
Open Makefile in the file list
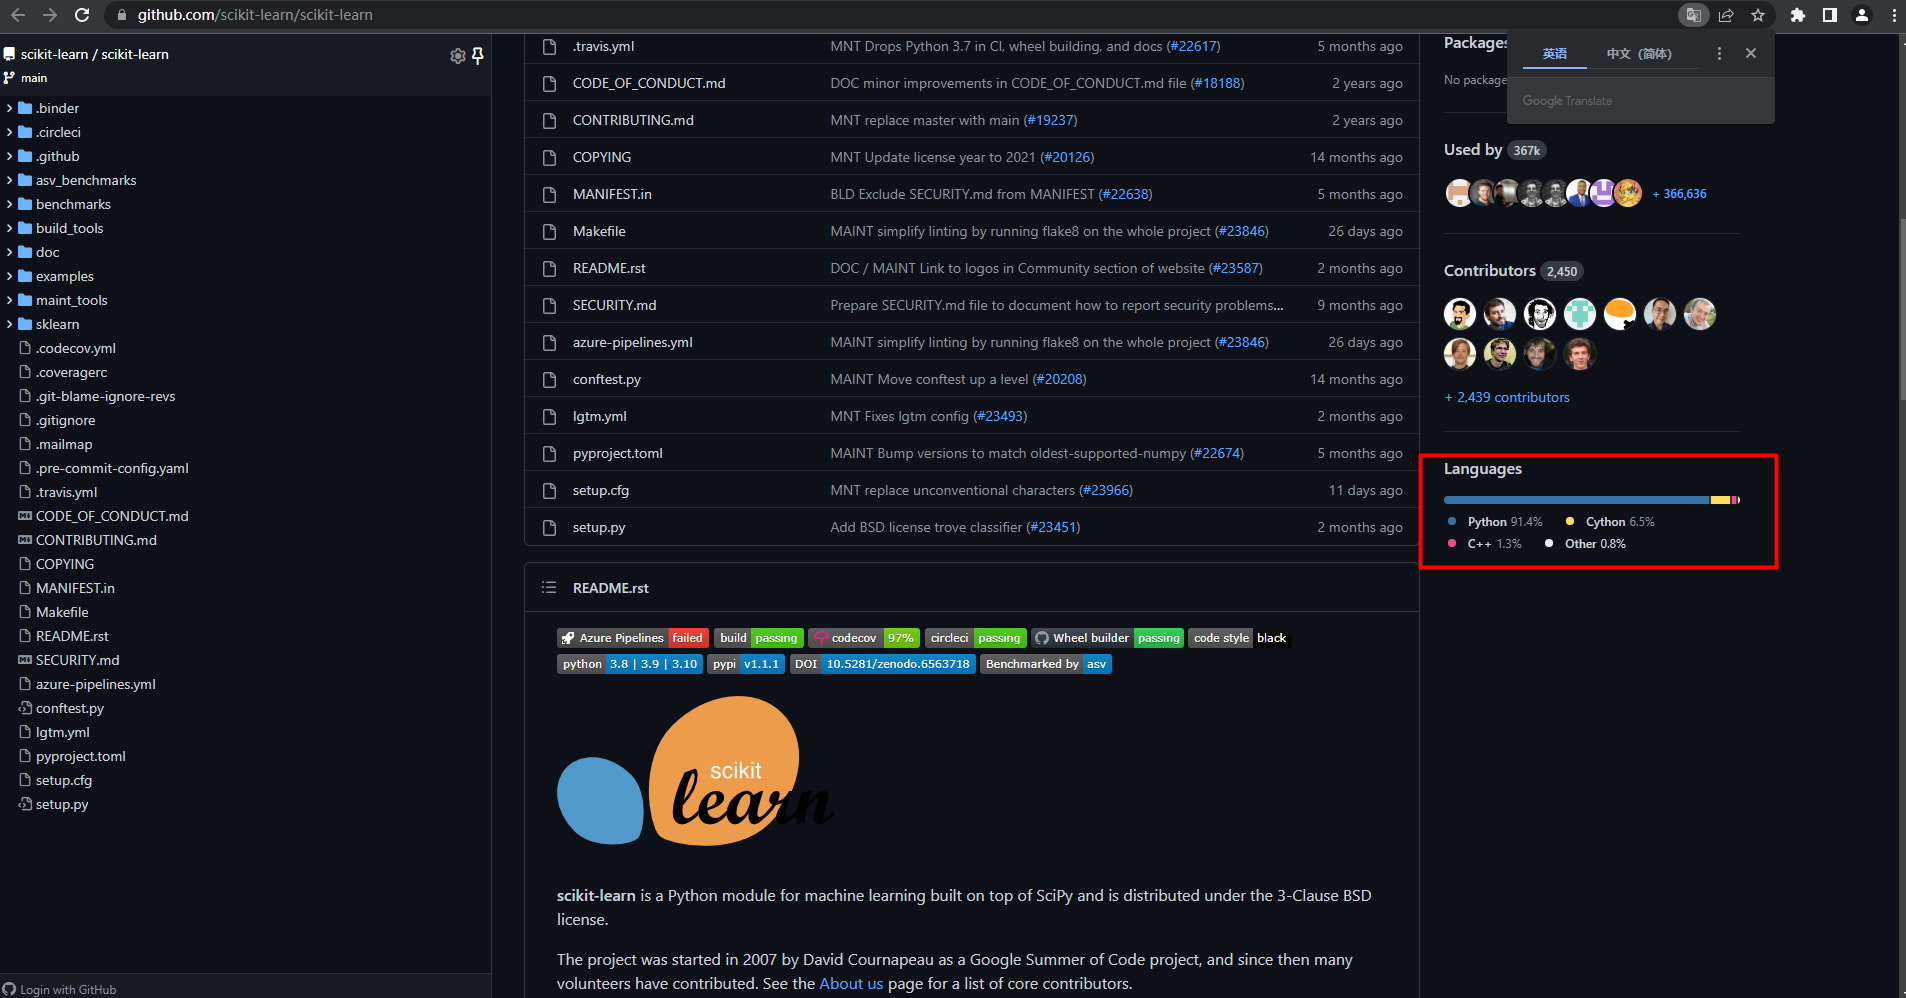click(599, 231)
